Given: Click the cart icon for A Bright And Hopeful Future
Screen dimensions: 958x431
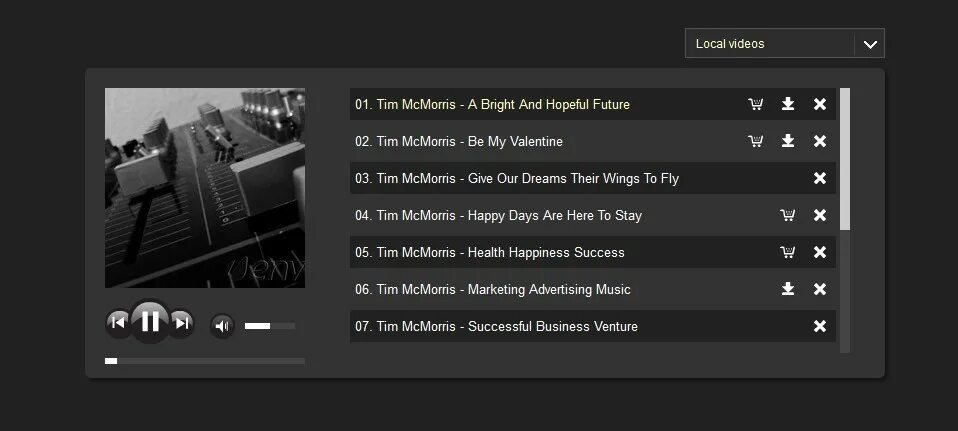Looking at the screenshot, I should click(x=756, y=104).
